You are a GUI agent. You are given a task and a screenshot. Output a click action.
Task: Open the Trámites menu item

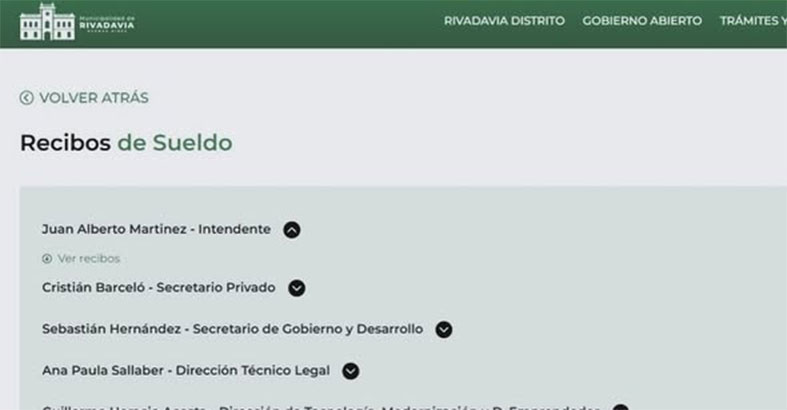pyautogui.click(x=752, y=21)
